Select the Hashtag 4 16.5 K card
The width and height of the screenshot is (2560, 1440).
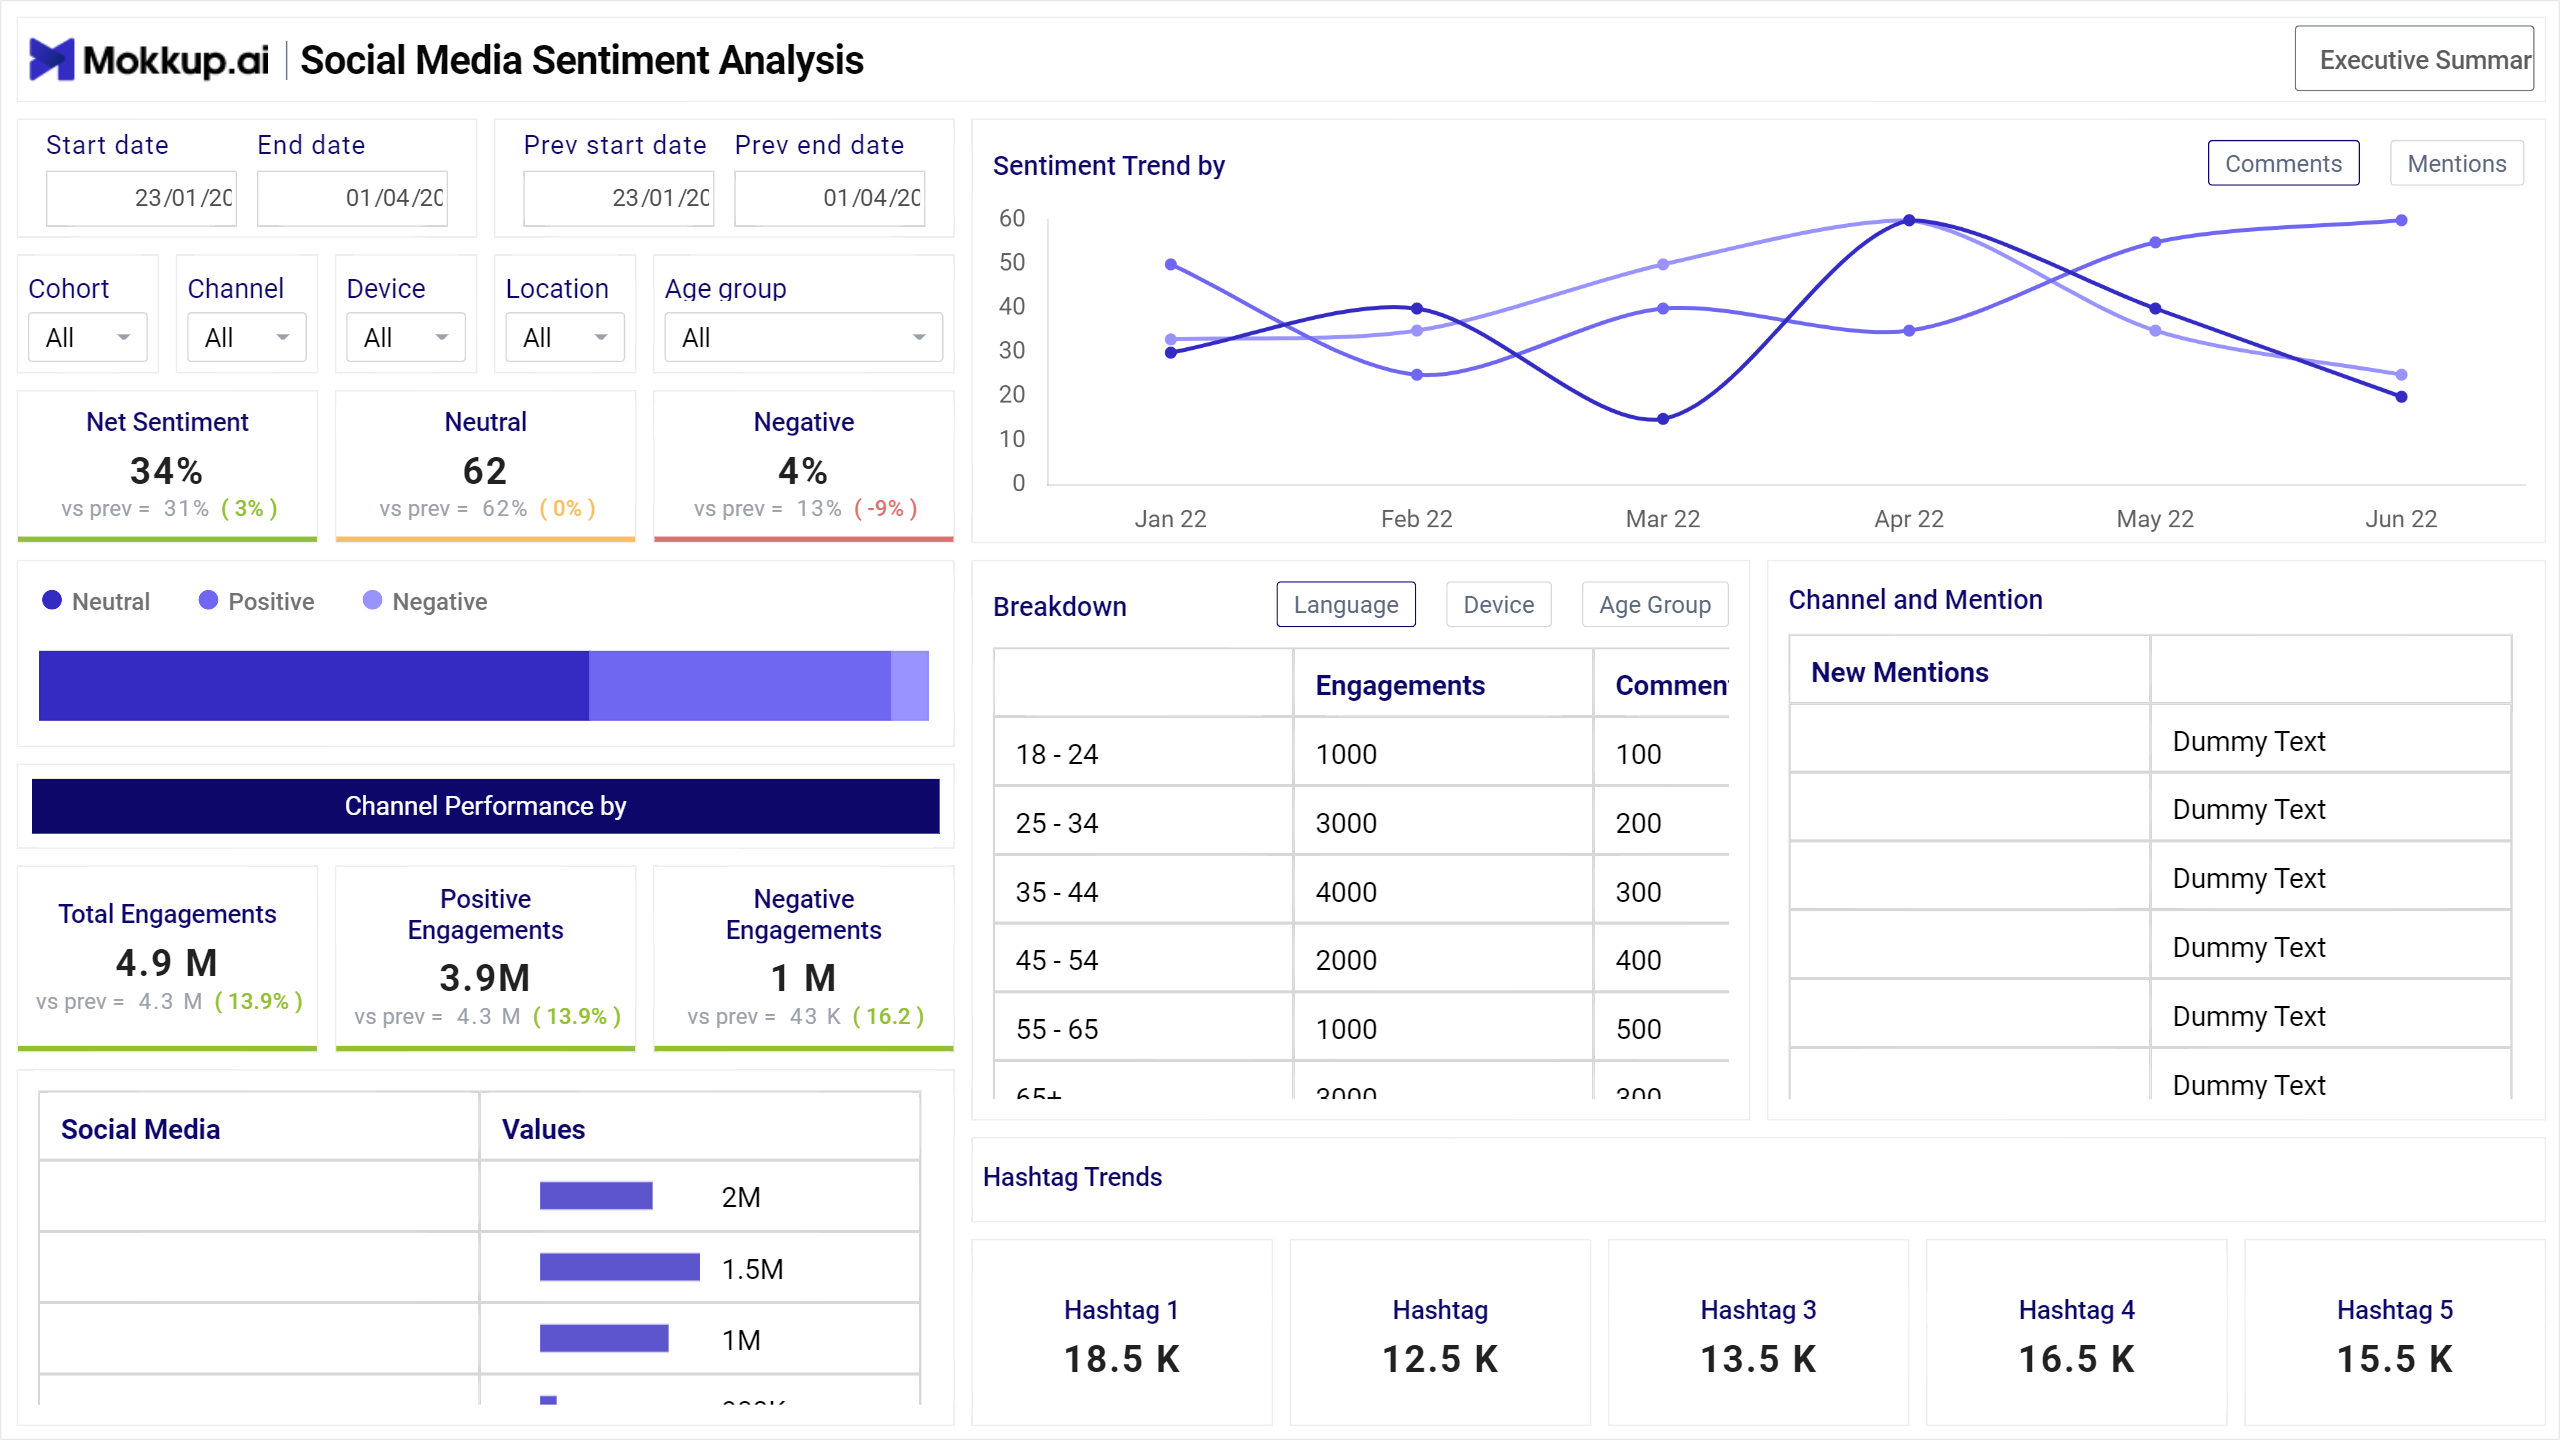pyautogui.click(x=2076, y=1332)
